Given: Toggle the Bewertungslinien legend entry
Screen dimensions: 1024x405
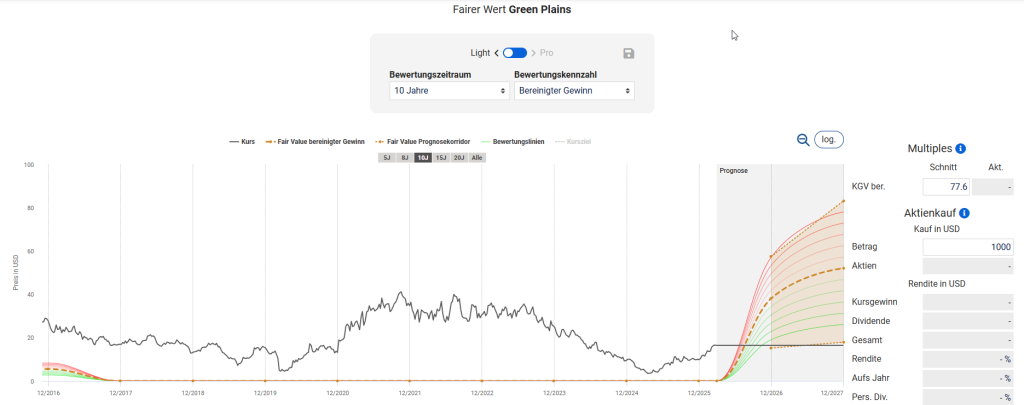Looking at the screenshot, I should [512, 142].
